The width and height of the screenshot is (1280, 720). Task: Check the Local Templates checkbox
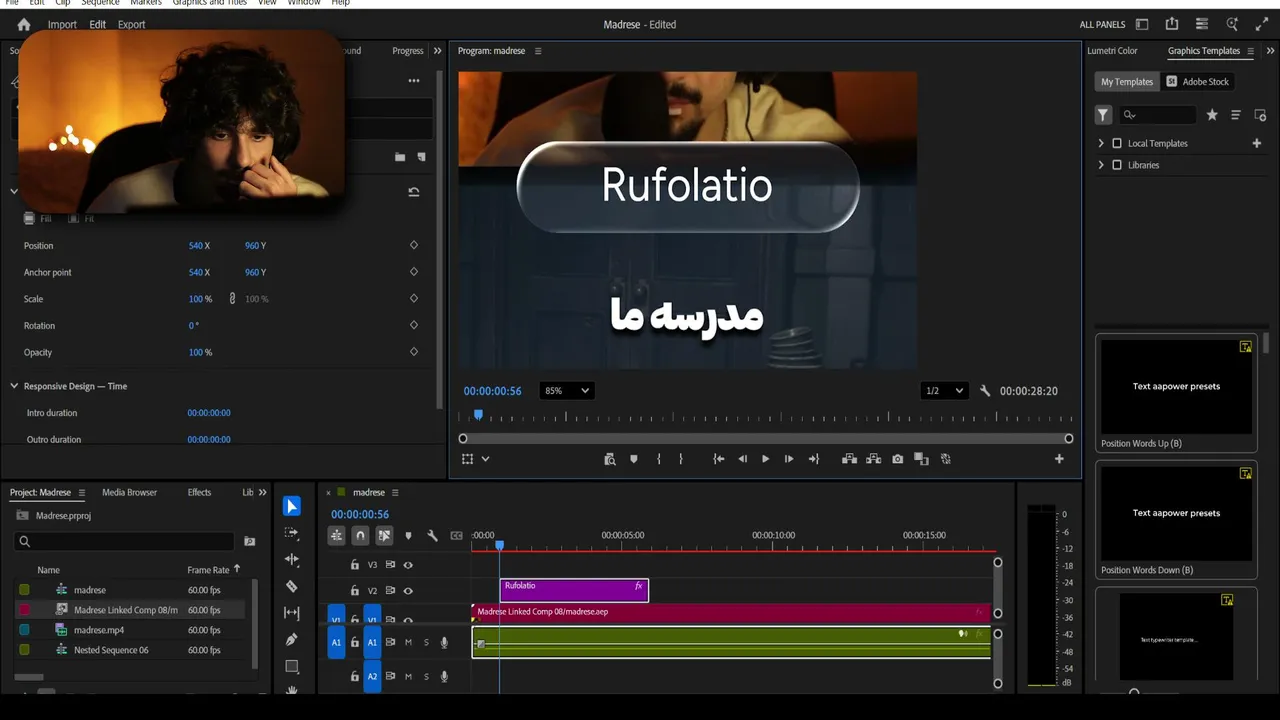coord(1117,143)
